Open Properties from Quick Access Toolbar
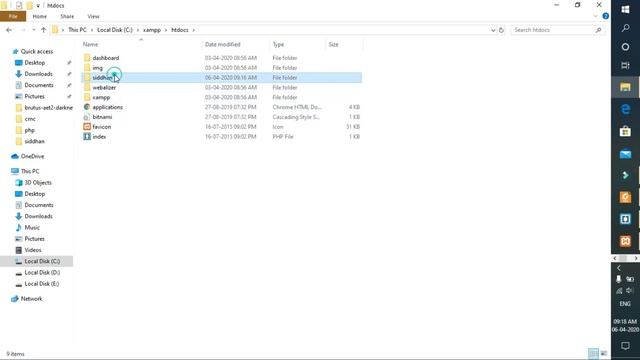 point(19,5)
